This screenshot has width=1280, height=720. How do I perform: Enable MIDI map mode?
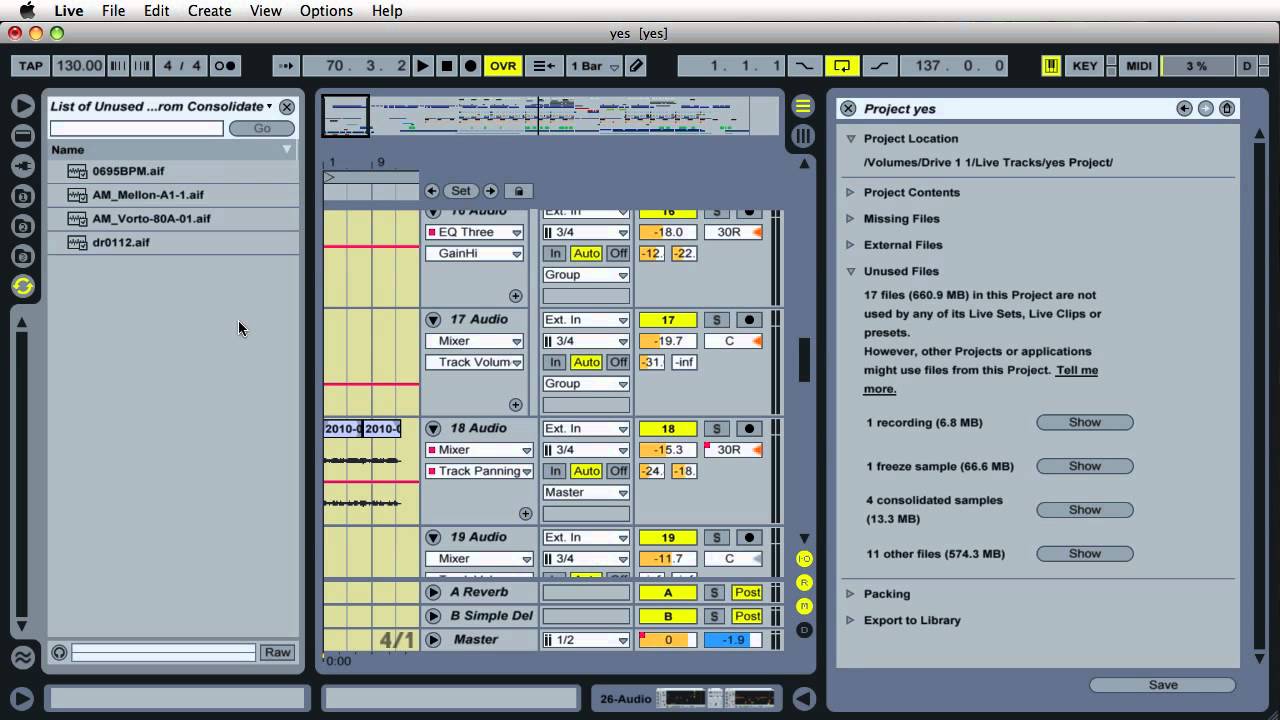pyautogui.click(x=1139, y=66)
